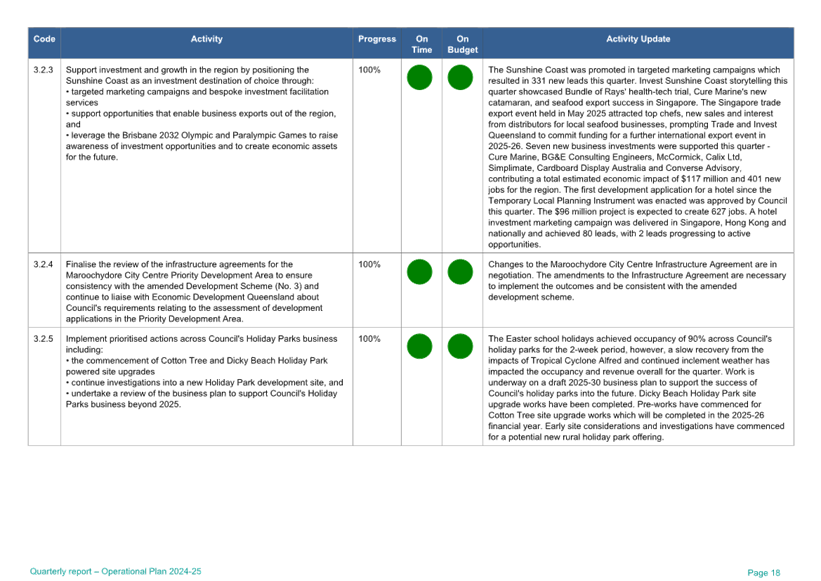The width and height of the screenshot is (821, 581).
Task: Click the Holiday Parks row's On Time indicator
Action: [x=420, y=346]
